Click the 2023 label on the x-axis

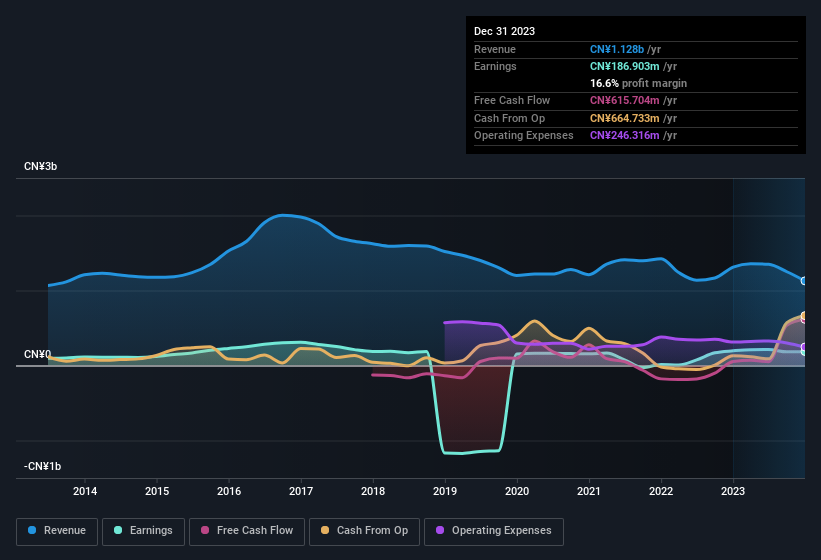(733, 491)
